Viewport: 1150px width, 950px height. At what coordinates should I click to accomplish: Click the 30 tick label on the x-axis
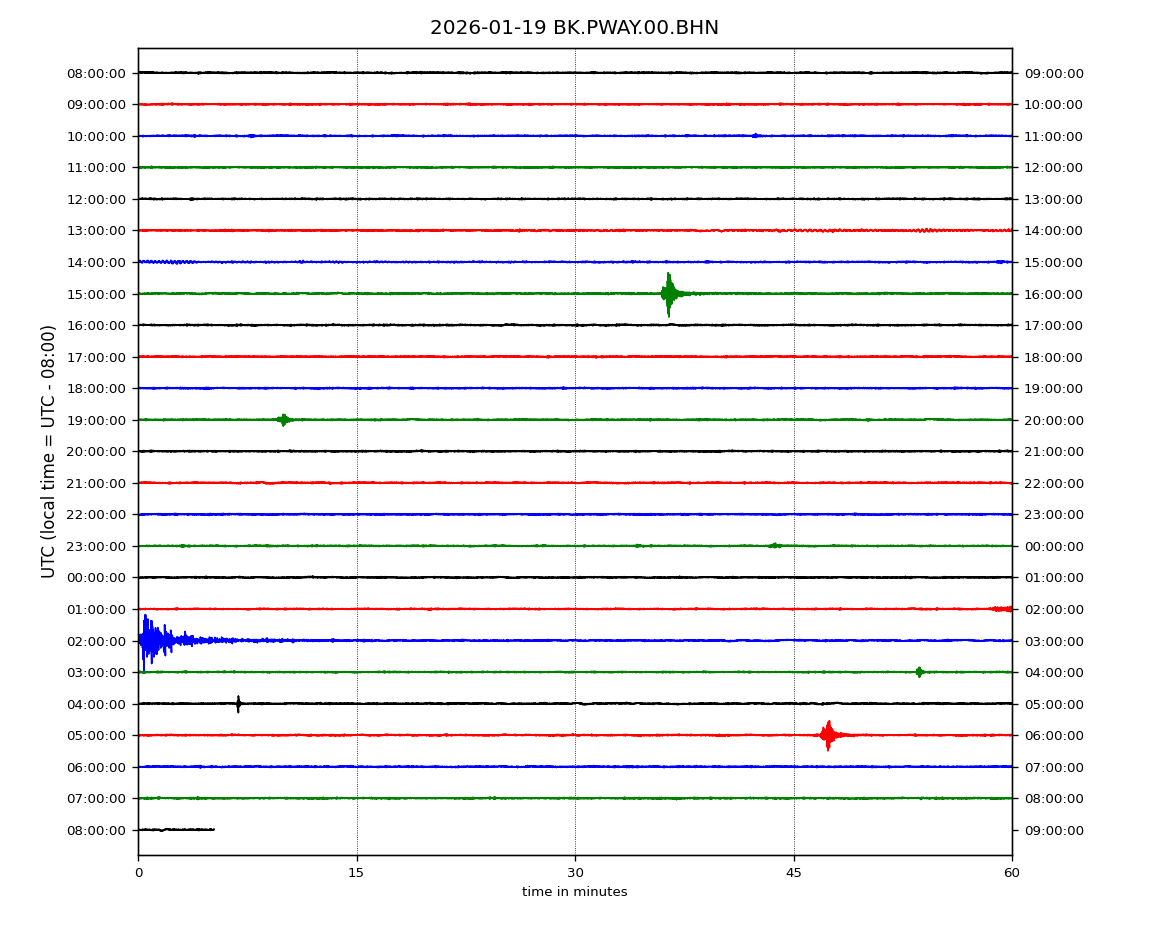coord(575,873)
